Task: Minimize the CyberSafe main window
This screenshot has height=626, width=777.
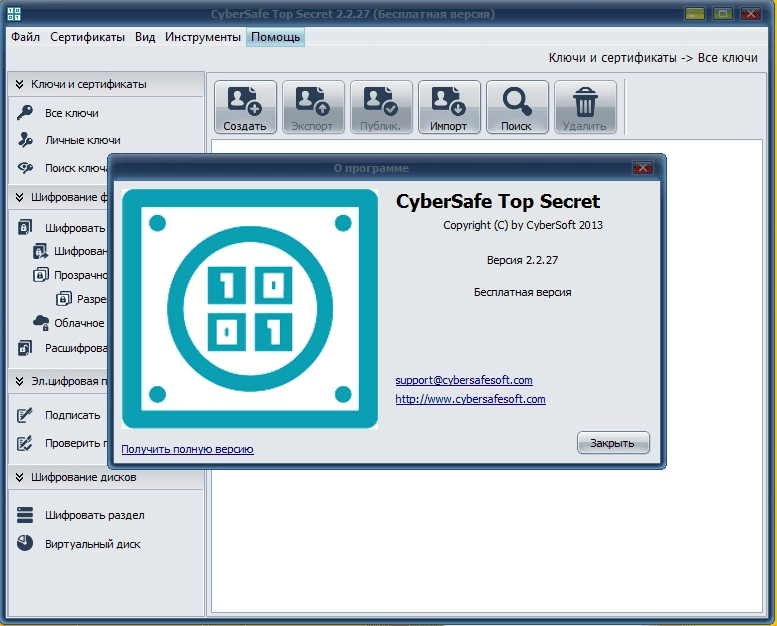Action: pos(695,13)
